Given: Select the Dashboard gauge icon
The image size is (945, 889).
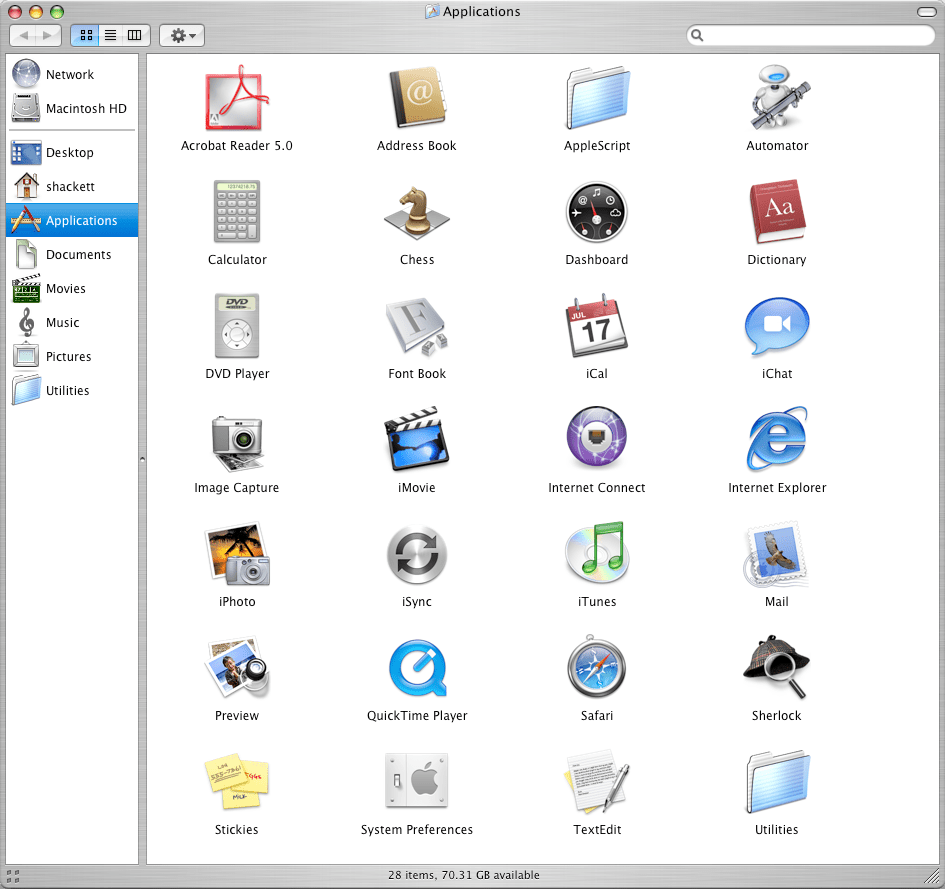Looking at the screenshot, I should tap(597, 212).
